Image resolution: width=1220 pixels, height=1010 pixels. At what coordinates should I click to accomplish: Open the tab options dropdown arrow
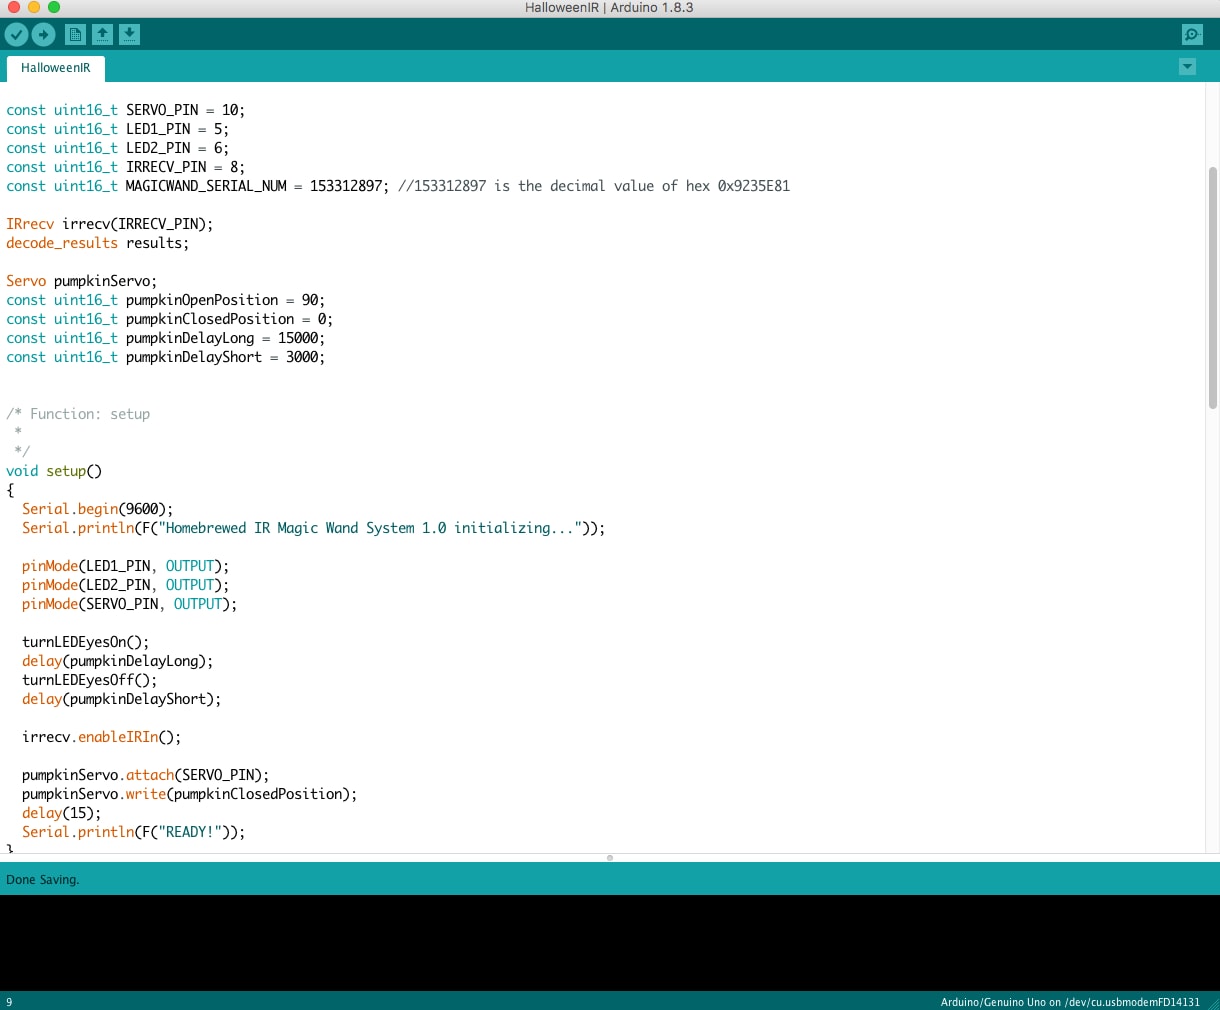(1187, 66)
